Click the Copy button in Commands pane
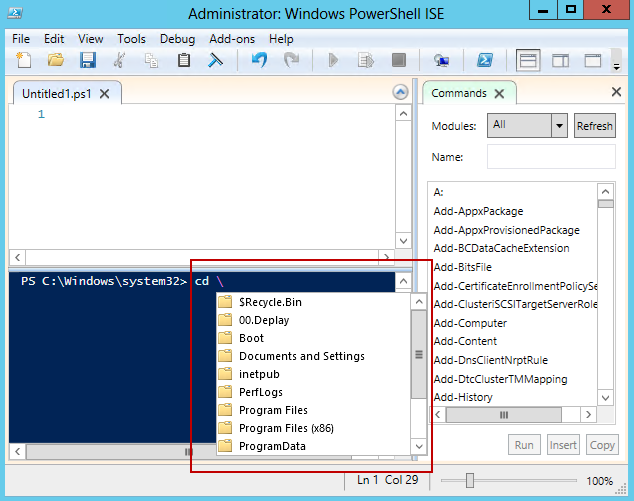 pyautogui.click(x=602, y=445)
